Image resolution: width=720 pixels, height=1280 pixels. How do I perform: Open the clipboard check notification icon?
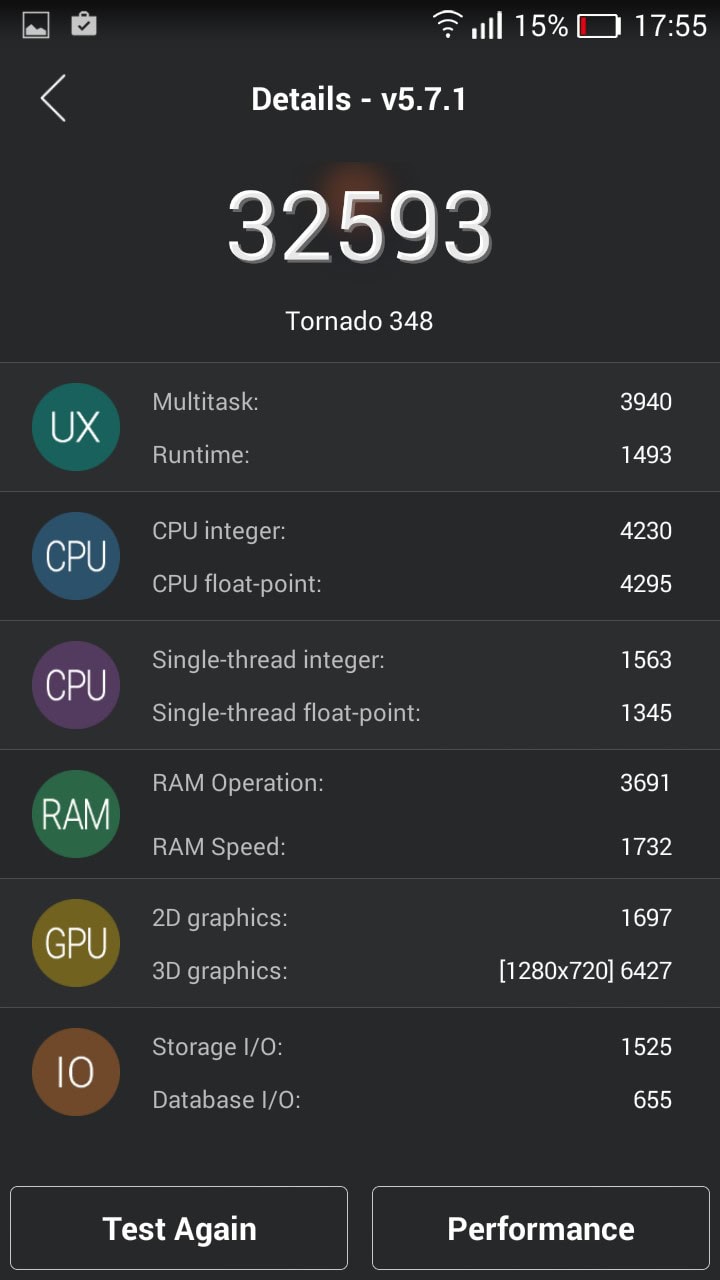[84, 24]
